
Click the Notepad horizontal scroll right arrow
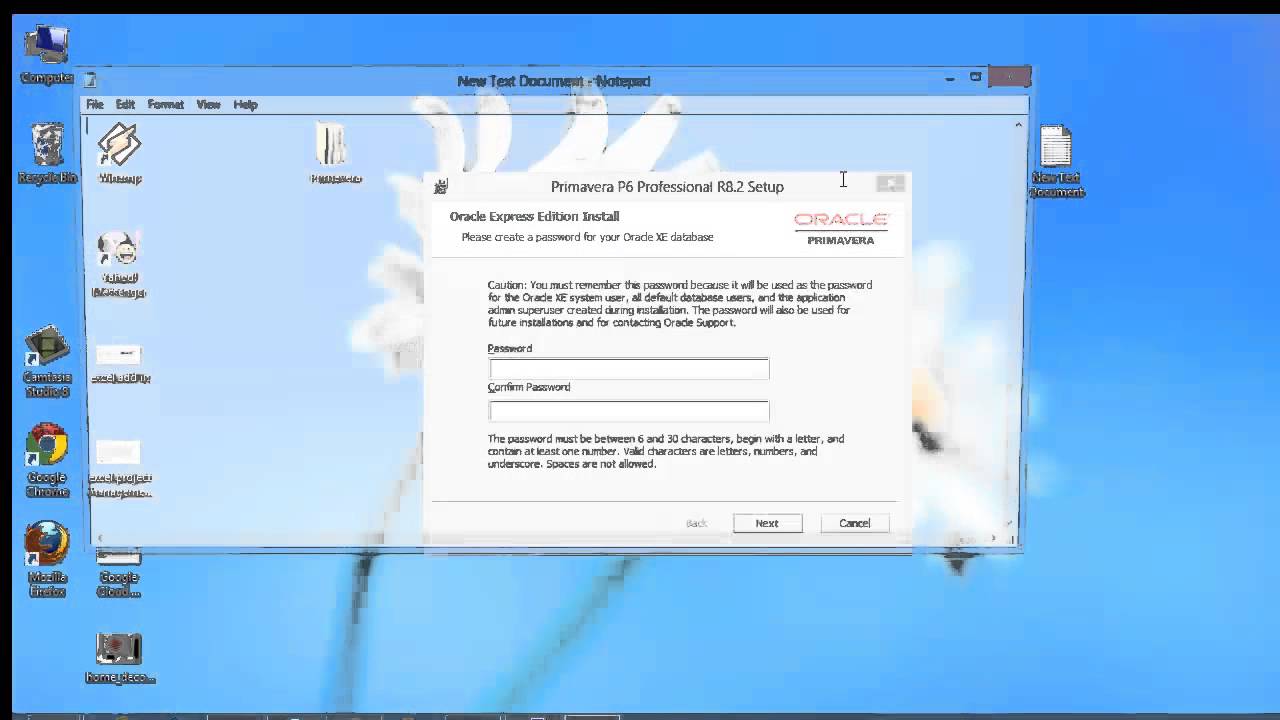pos(993,538)
